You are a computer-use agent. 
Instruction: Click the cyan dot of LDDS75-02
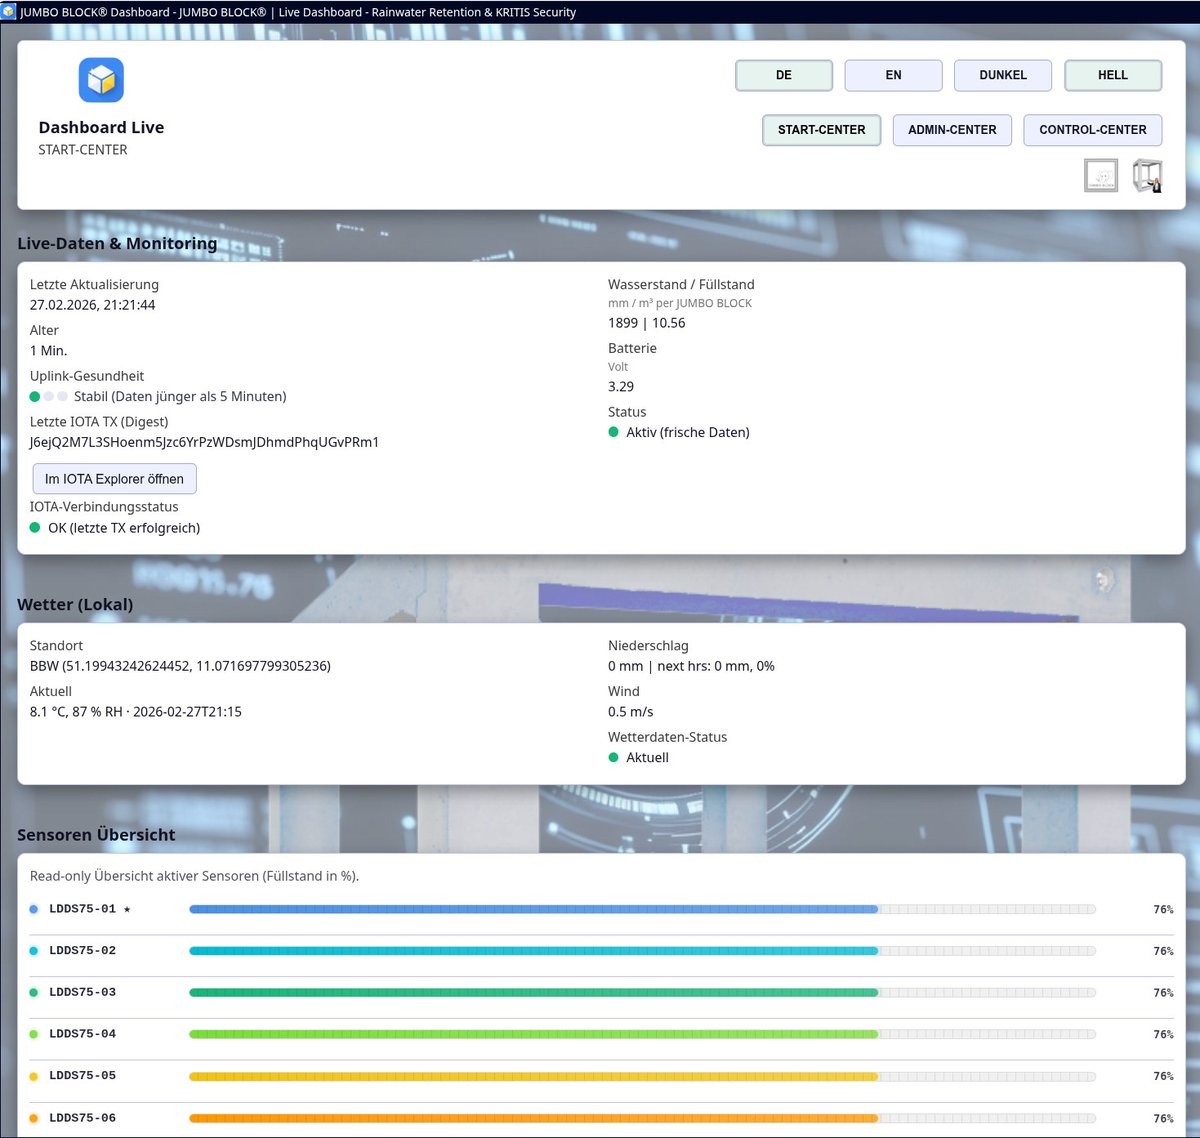34,951
